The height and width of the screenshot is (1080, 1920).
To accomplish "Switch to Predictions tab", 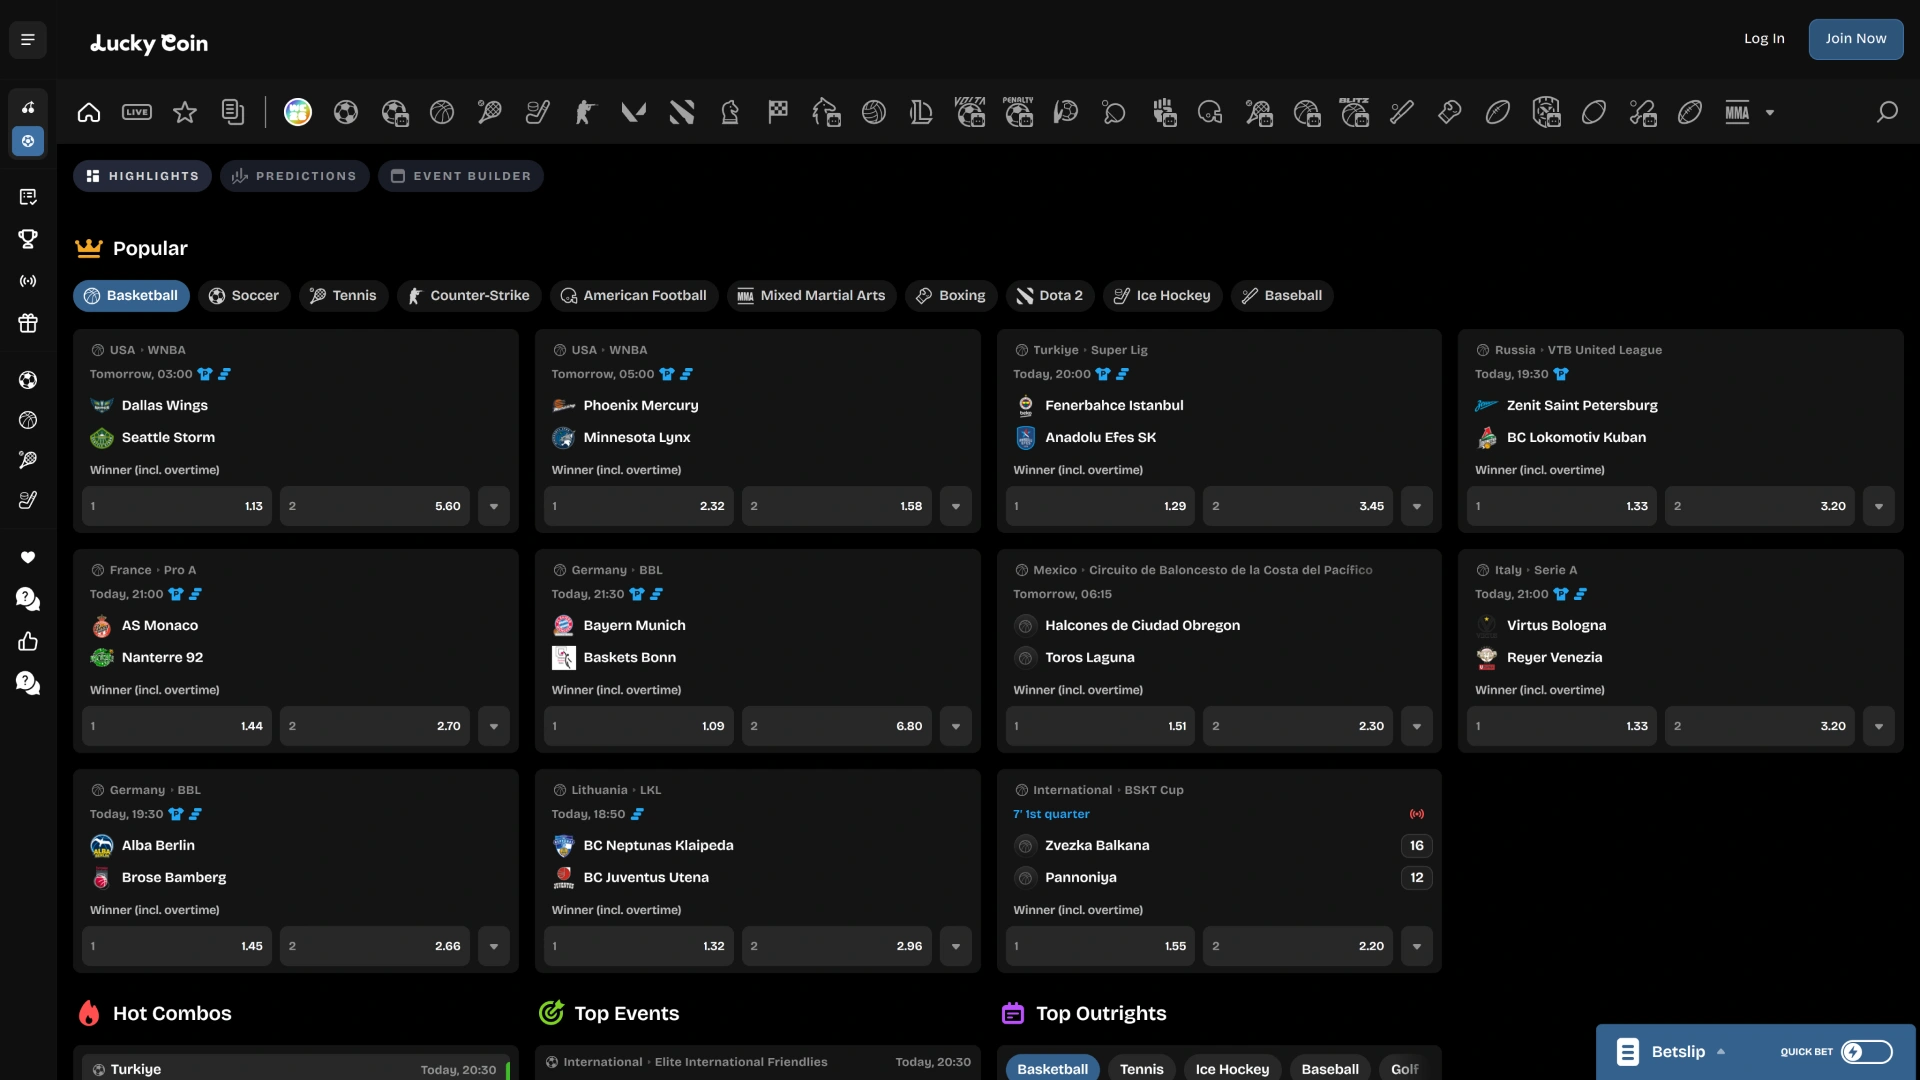I will [295, 176].
